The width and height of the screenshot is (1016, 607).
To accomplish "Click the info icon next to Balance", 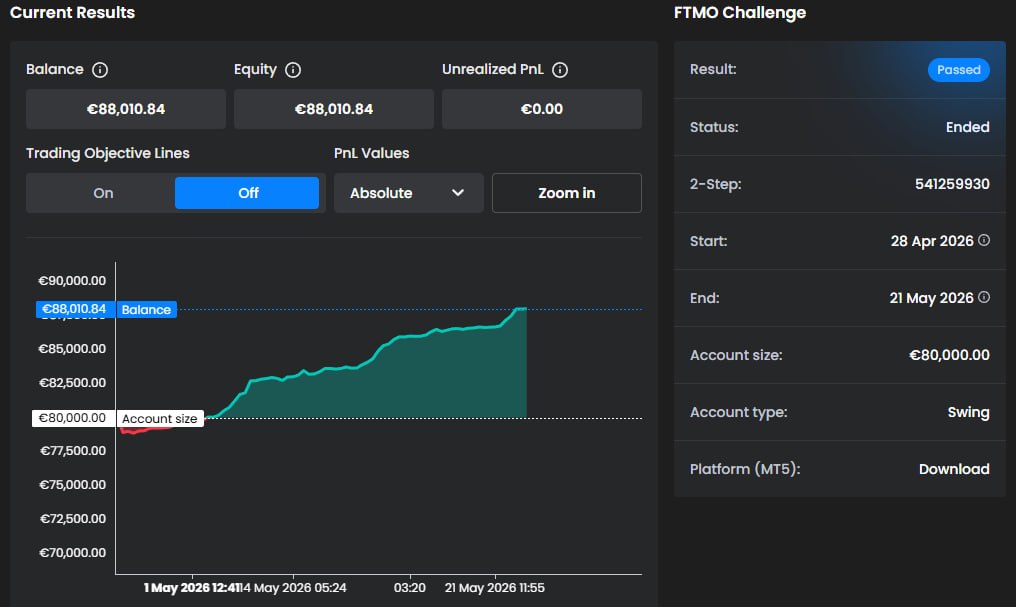I will click(100, 70).
